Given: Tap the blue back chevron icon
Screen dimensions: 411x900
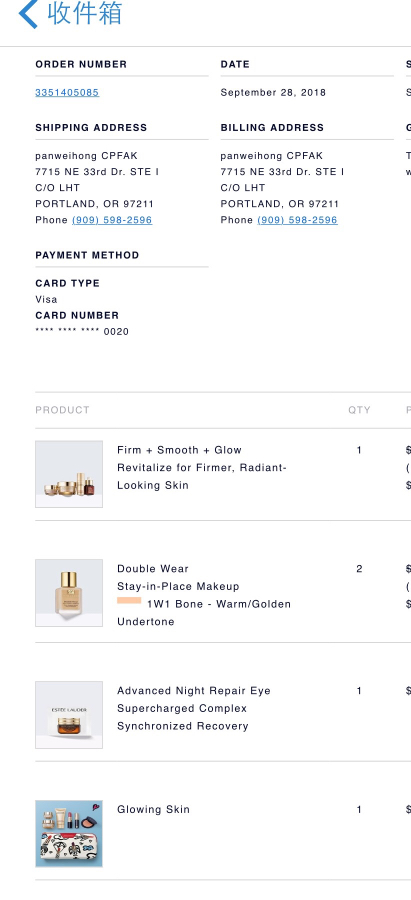Looking at the screenshot, I should (x=28, y=13).
